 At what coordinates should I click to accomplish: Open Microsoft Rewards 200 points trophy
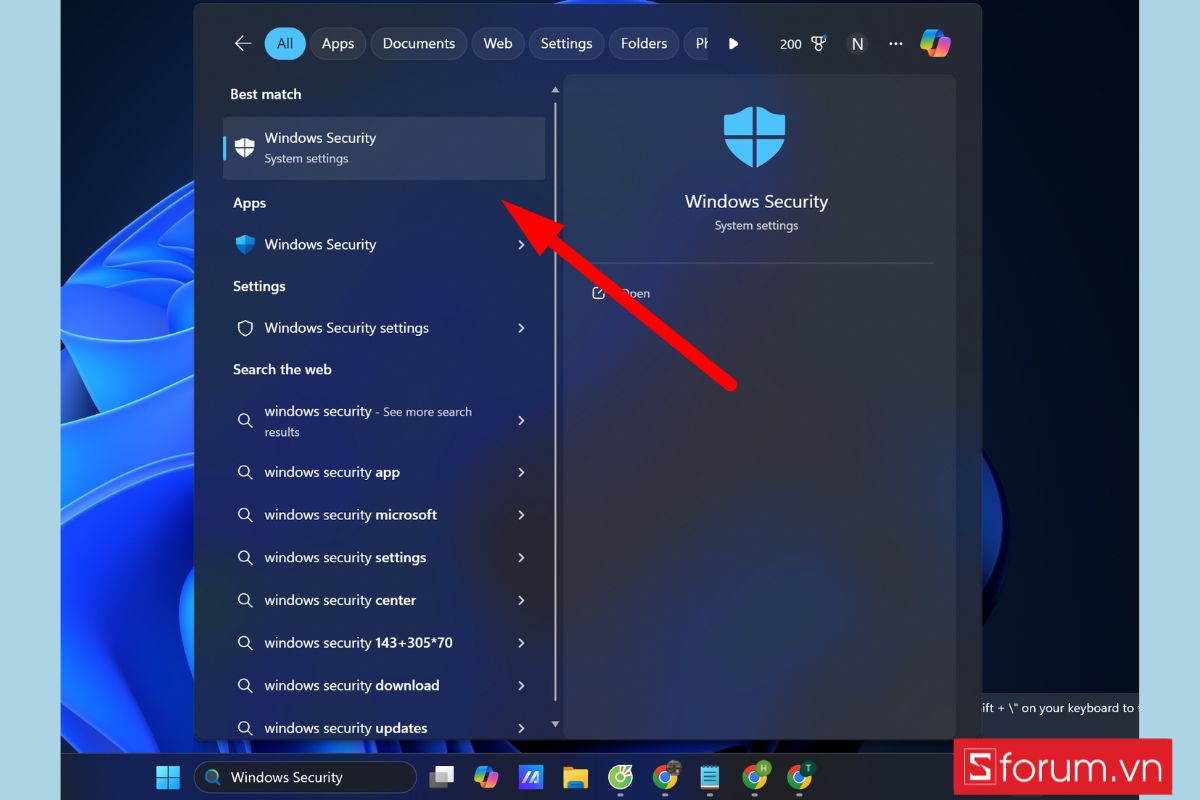(x=803, y=43)
